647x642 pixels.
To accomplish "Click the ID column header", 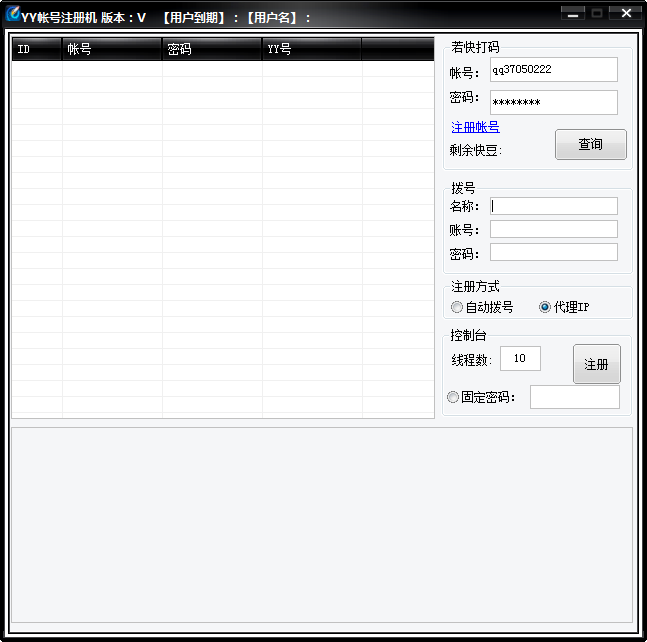I will click(36, 49).
